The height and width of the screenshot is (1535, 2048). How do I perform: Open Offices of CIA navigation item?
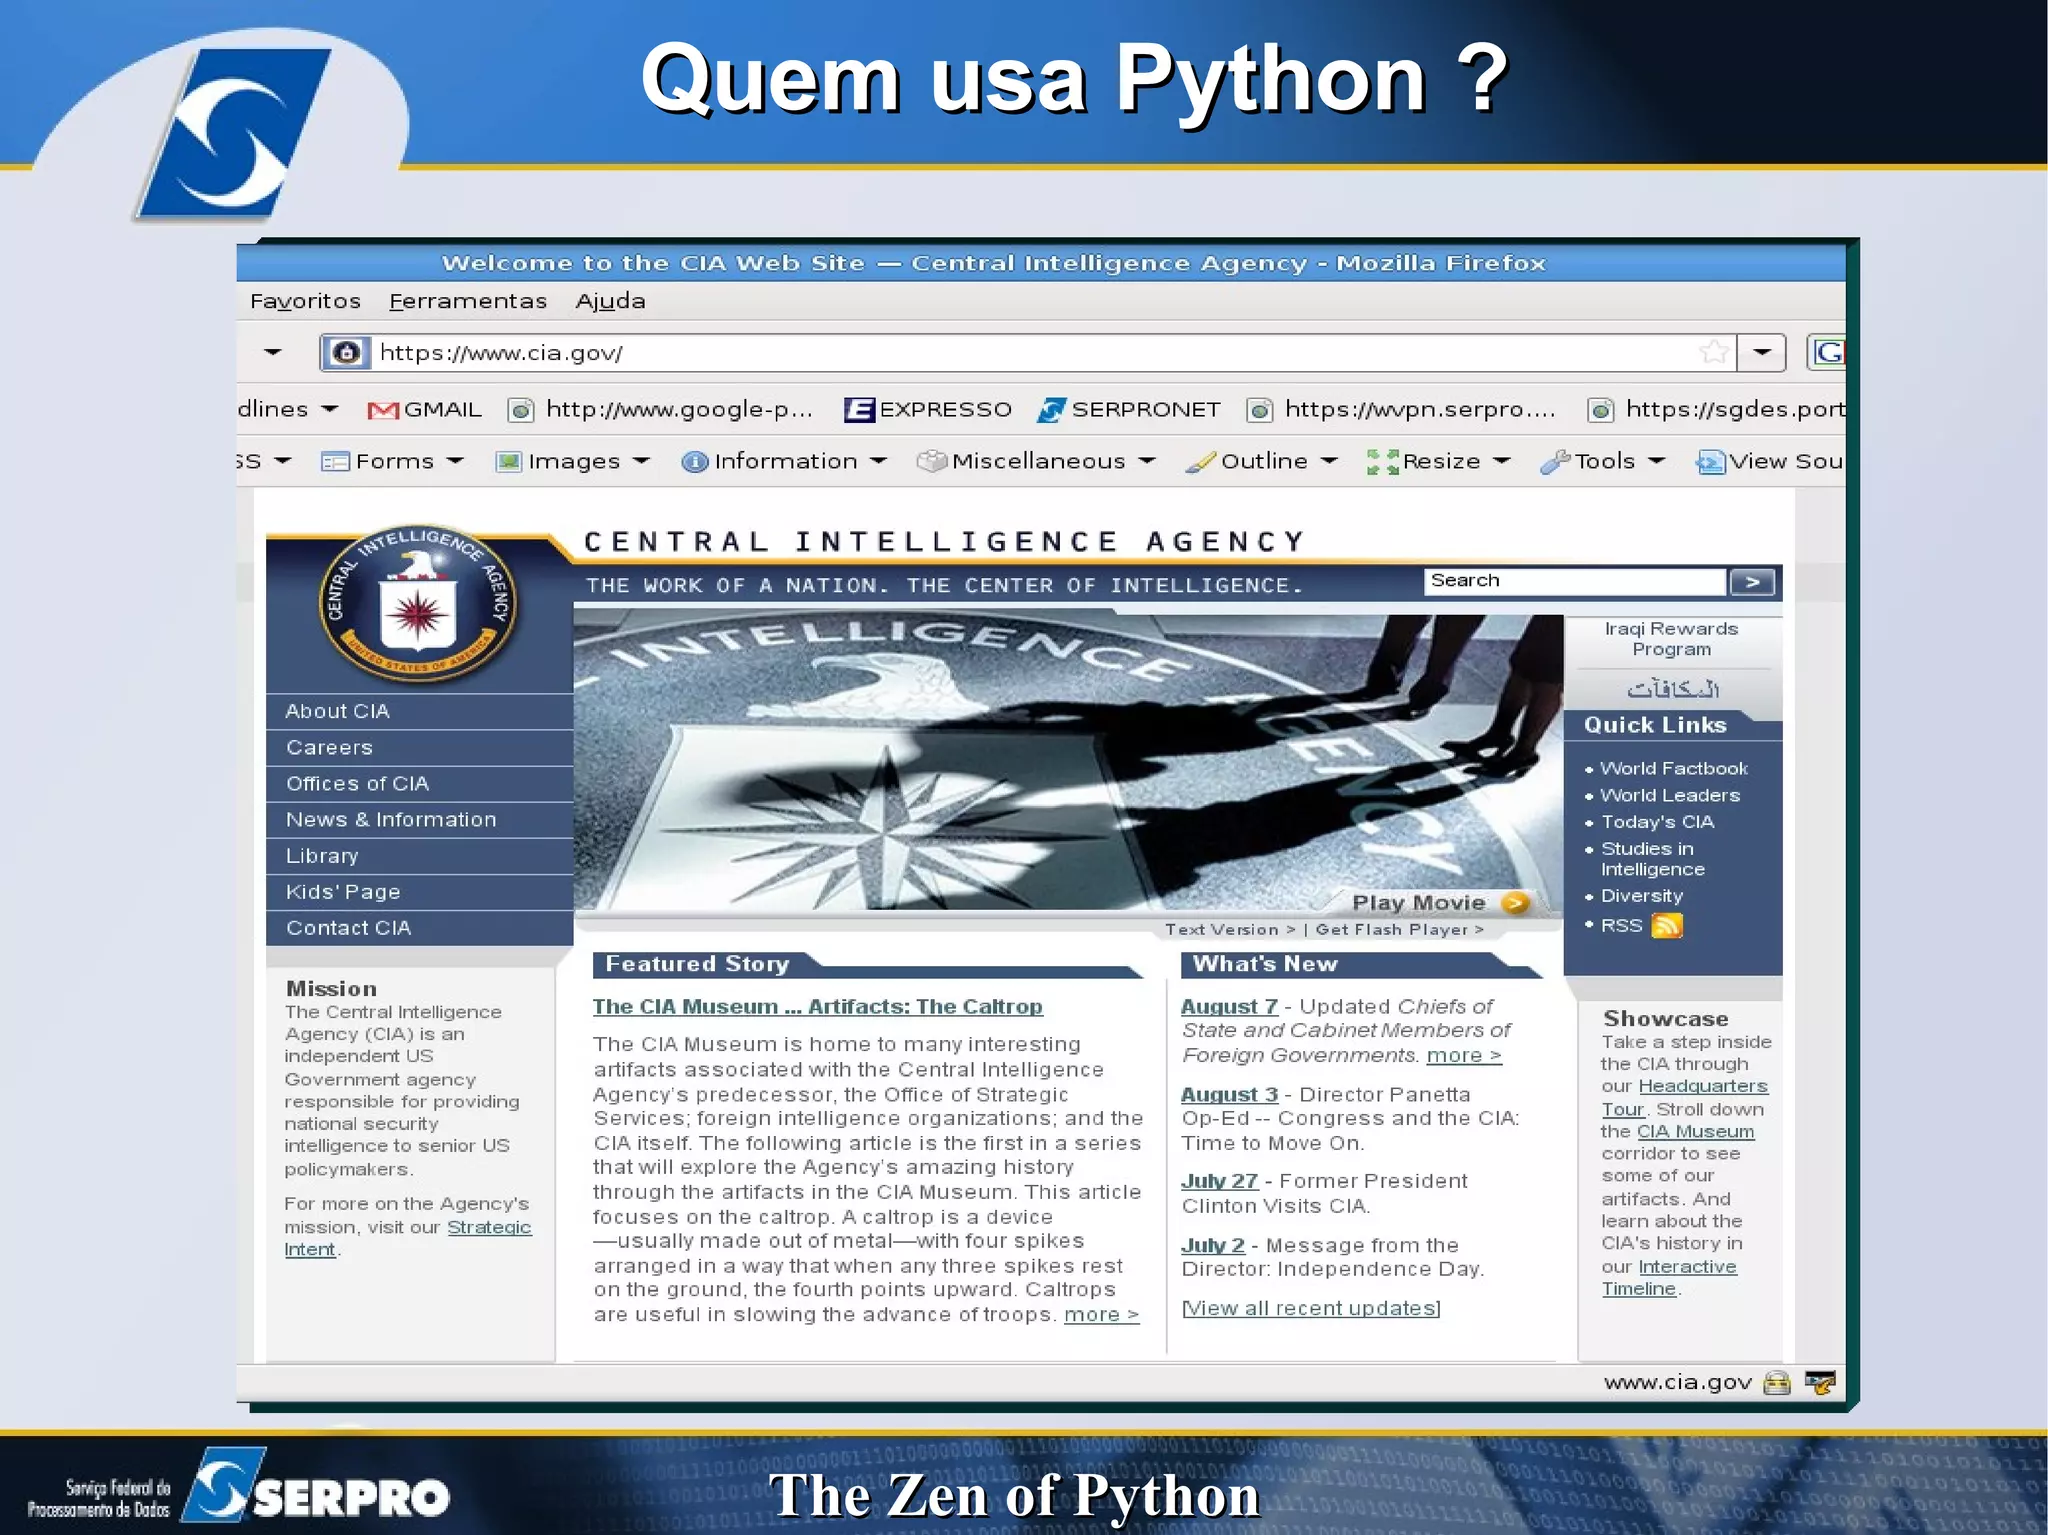point(419,784)
